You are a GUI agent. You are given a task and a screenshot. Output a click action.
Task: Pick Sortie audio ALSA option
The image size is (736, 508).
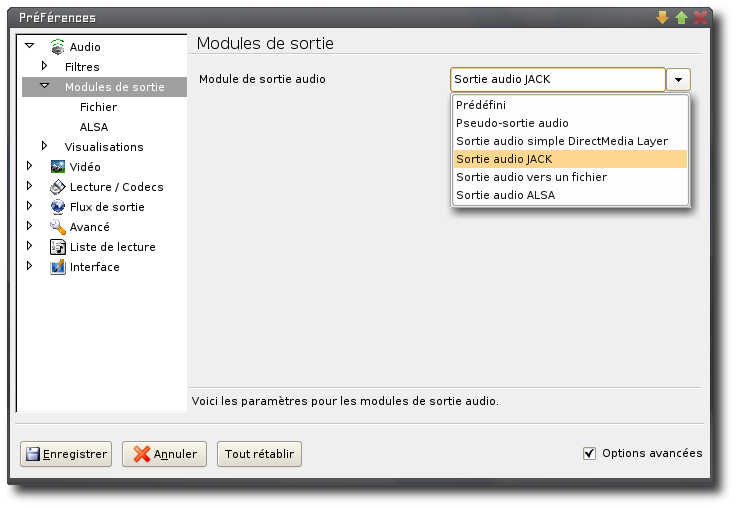(570, 195)
